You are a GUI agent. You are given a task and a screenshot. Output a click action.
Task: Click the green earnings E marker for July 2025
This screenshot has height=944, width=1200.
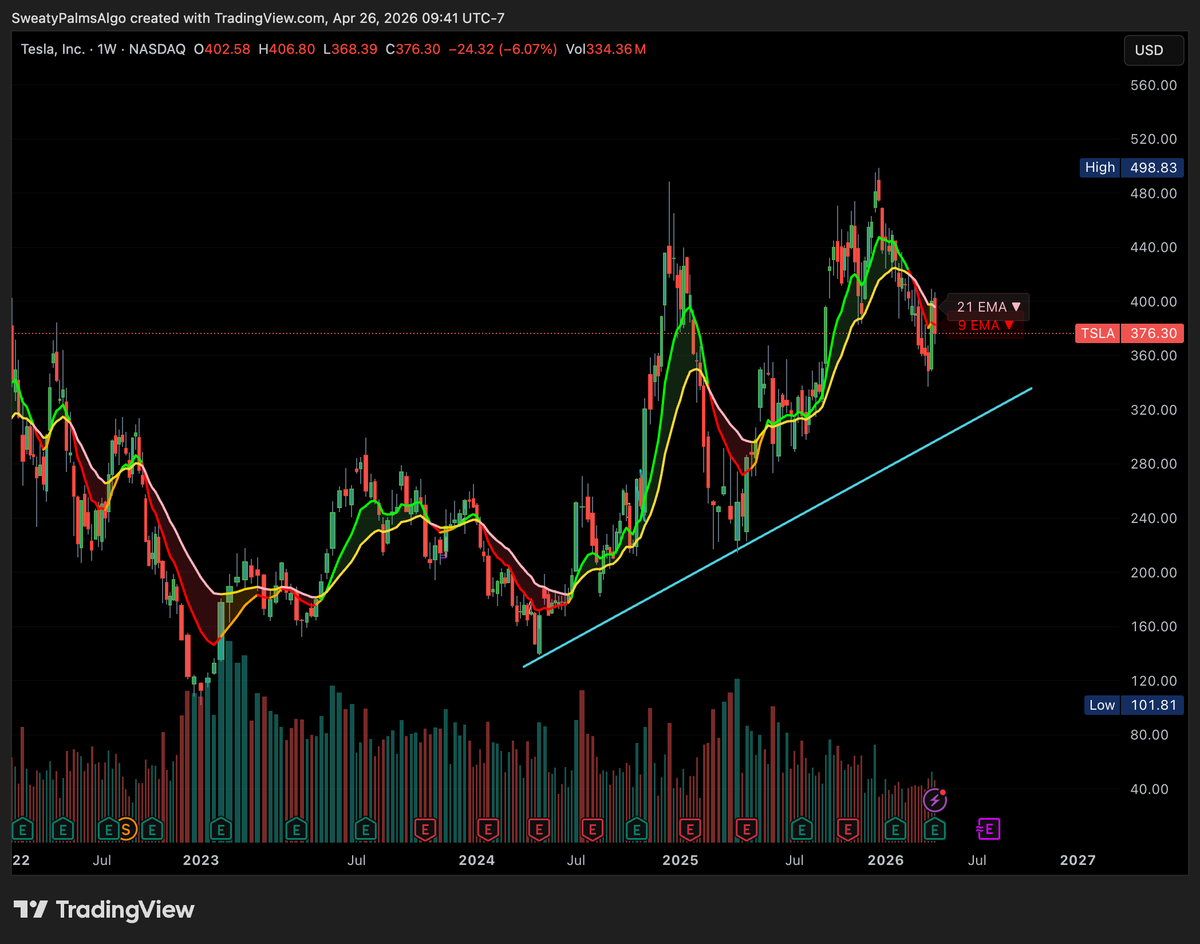pos(802,829)
